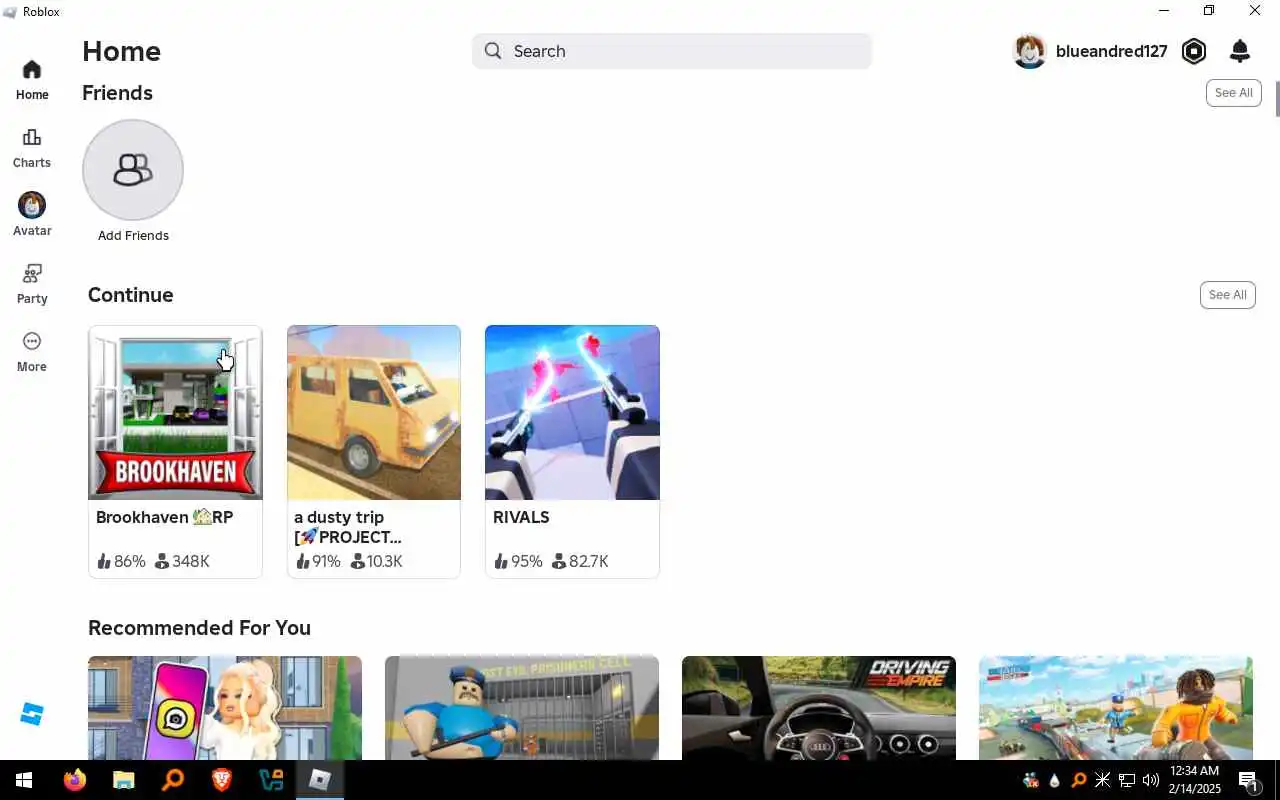This screenshot has height=800, width=1280.
Task: Open File Explorer from the taskbar
Action: 123,780
